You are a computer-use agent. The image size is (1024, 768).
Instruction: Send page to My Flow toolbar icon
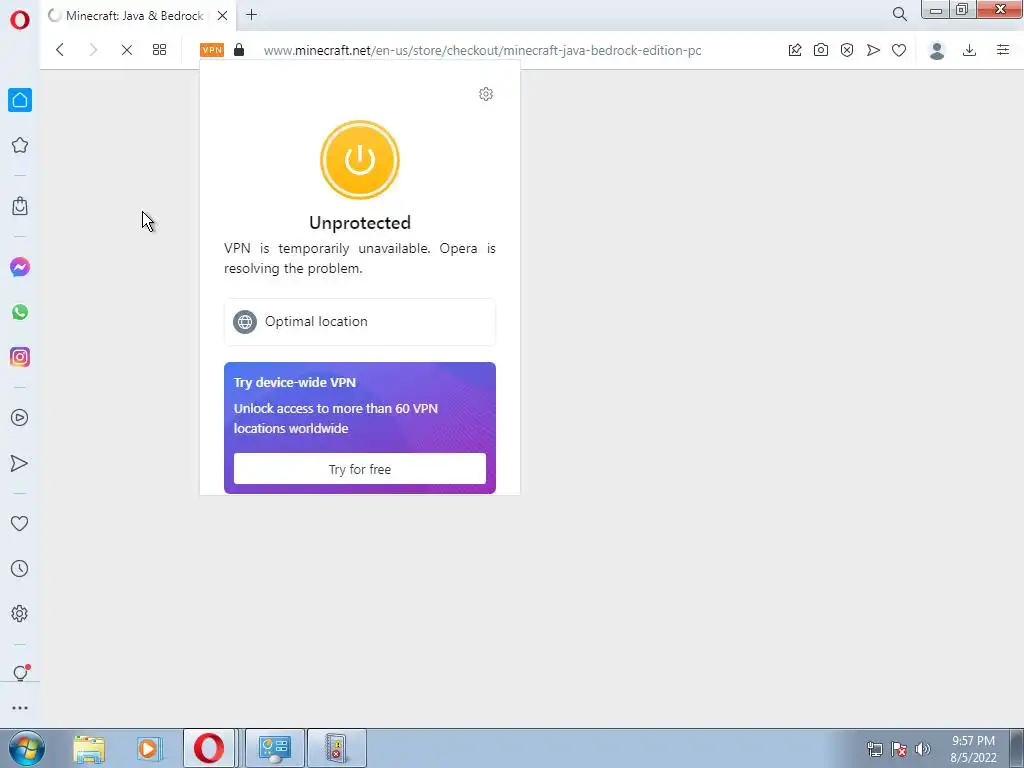(x=873, y=50)
